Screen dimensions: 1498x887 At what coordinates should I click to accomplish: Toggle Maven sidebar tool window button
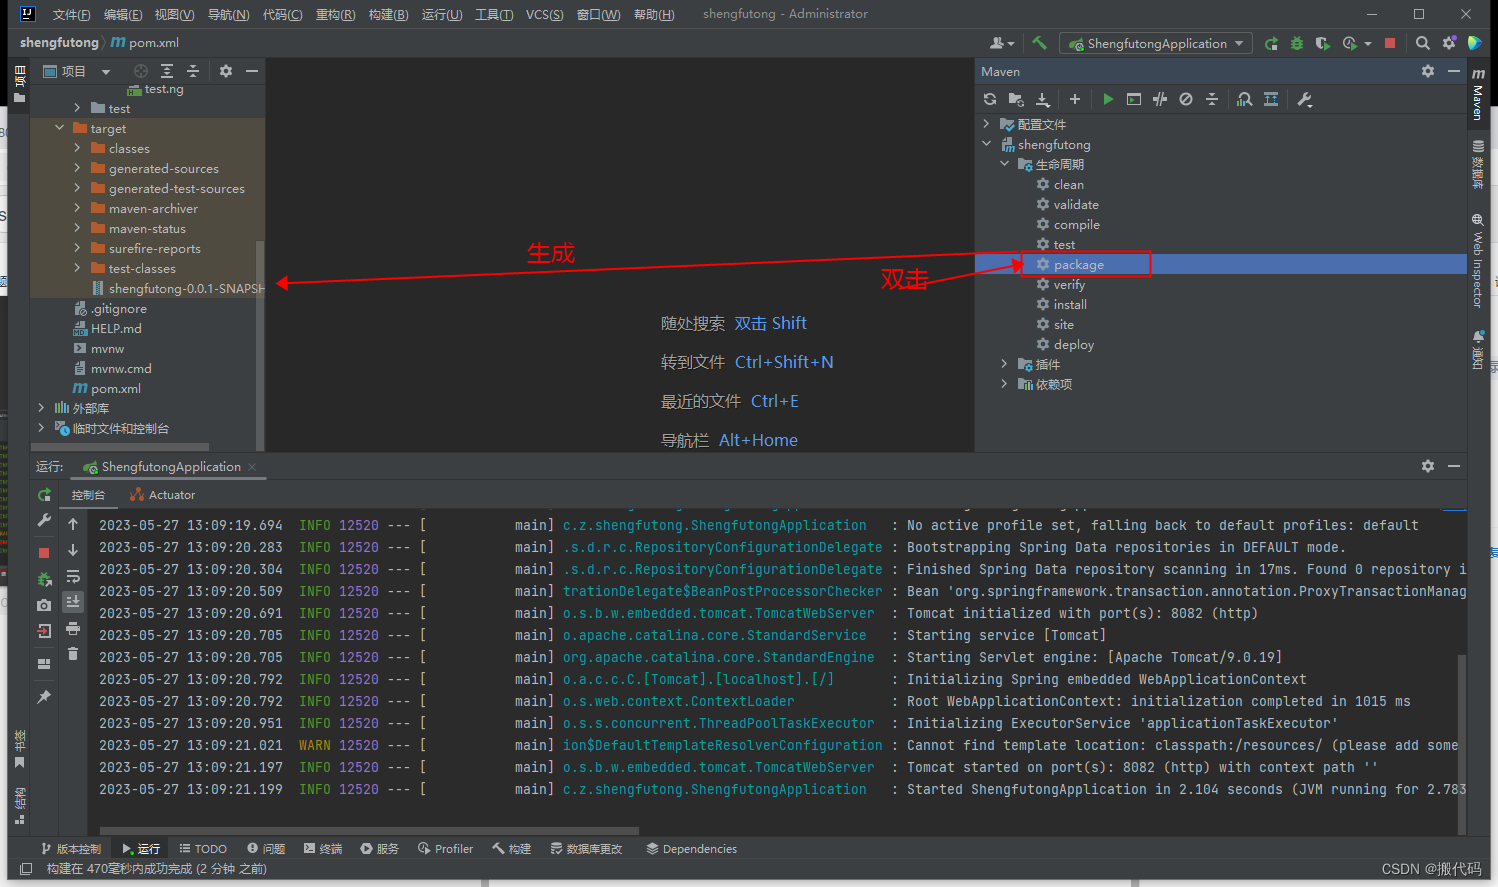(1478, 95)
